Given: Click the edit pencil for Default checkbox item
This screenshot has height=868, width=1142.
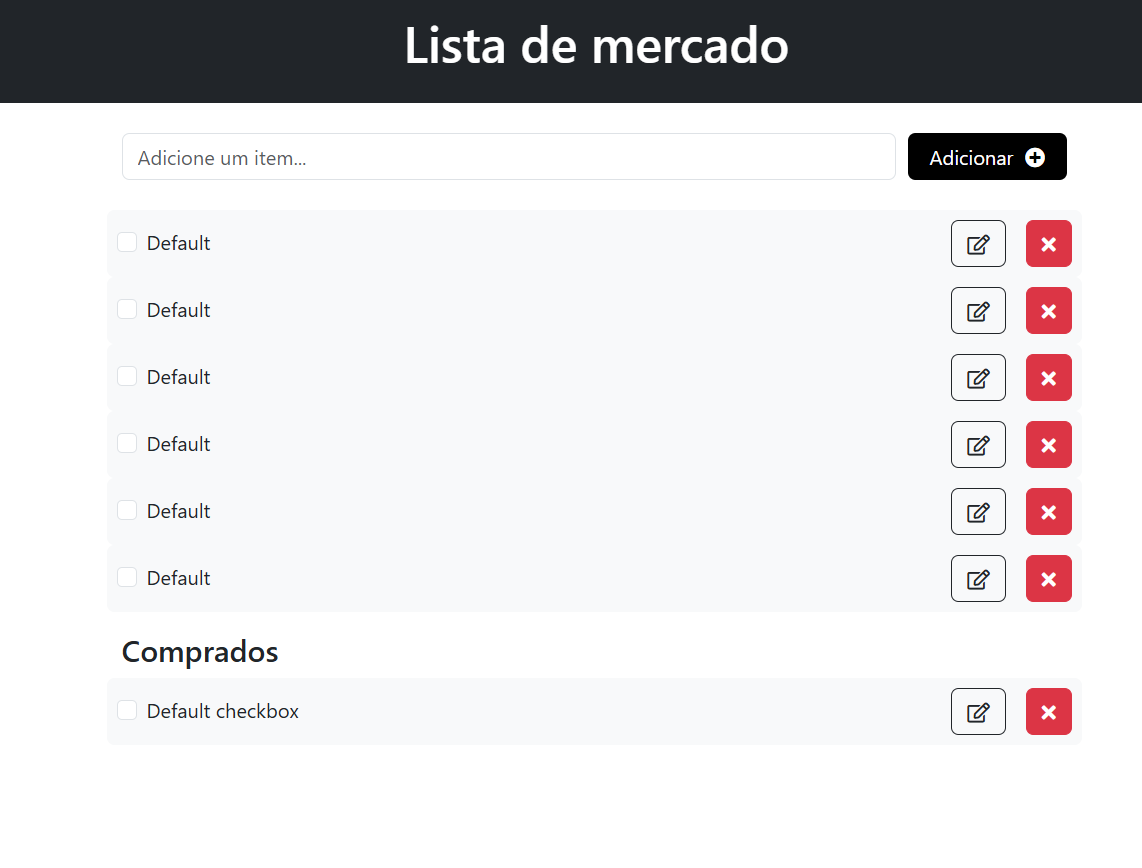Looking at the screenshot, I should pos(978,711).
